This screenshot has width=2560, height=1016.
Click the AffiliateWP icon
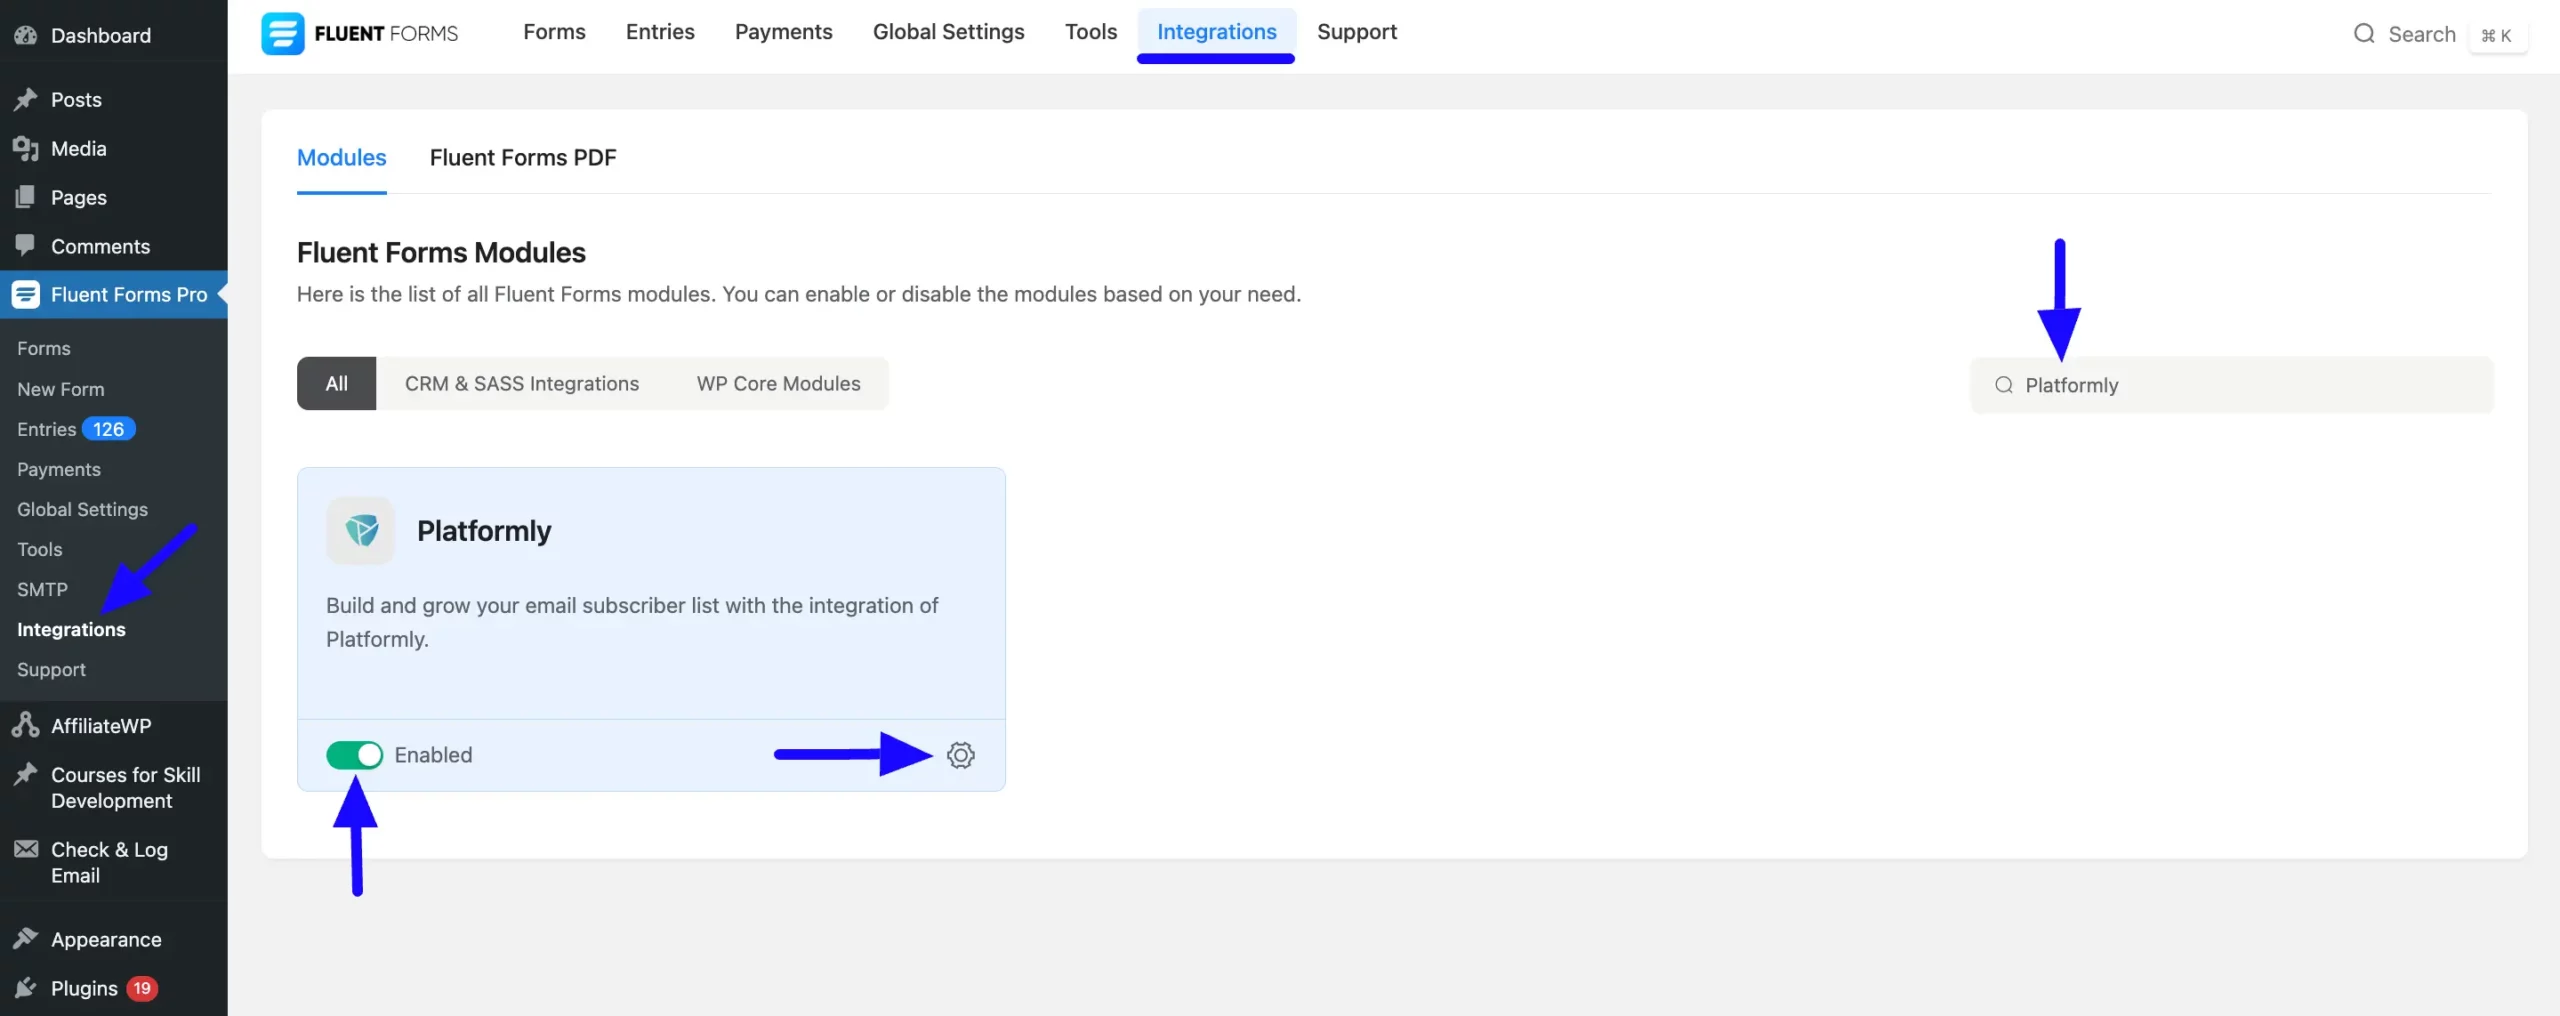coord(26,725)
